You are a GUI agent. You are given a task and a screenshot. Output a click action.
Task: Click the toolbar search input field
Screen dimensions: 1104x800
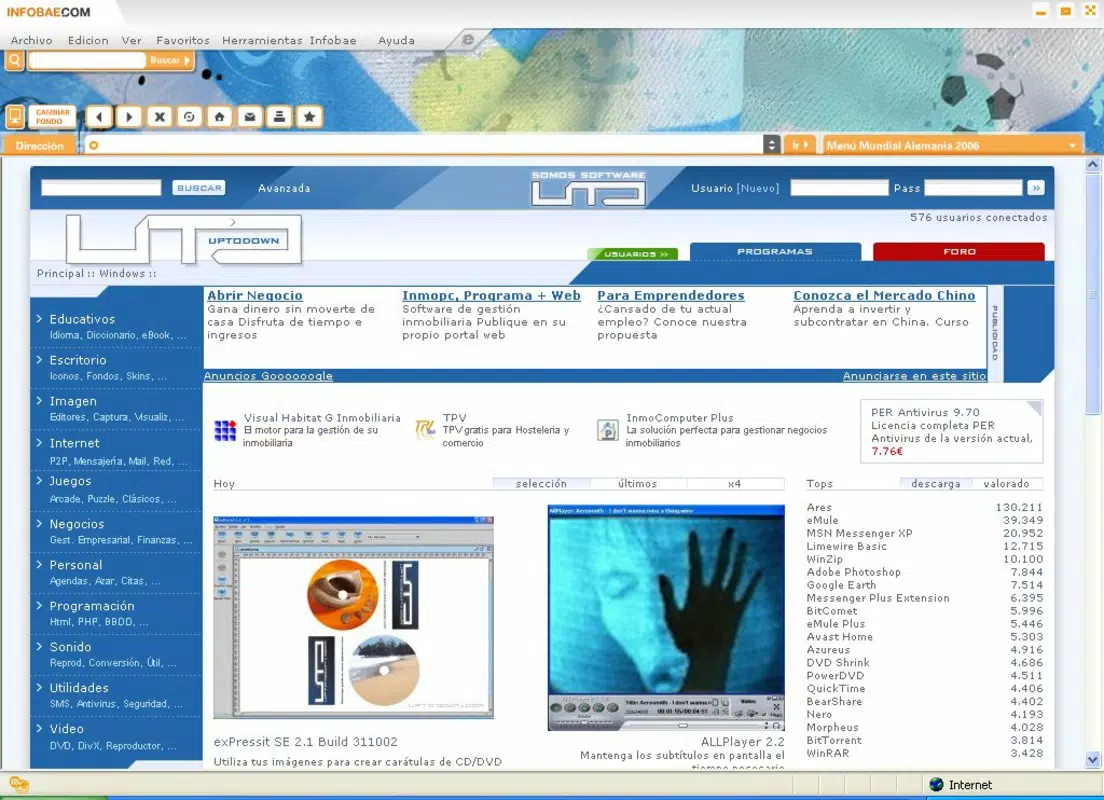point(87,61)
